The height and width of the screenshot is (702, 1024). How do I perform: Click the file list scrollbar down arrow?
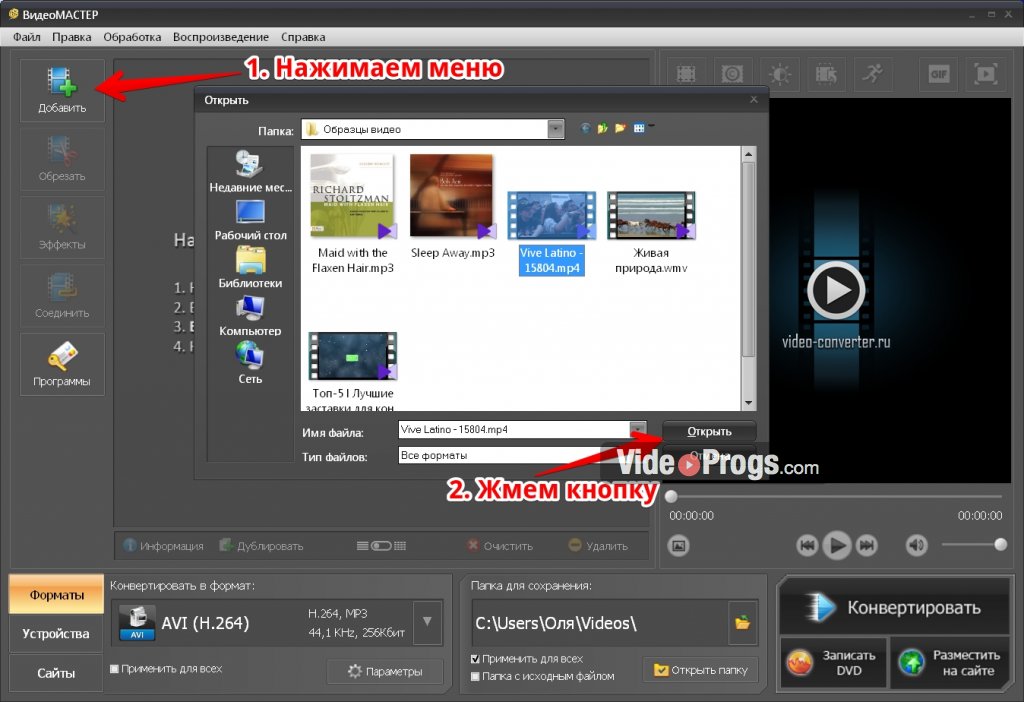point(748,404)
